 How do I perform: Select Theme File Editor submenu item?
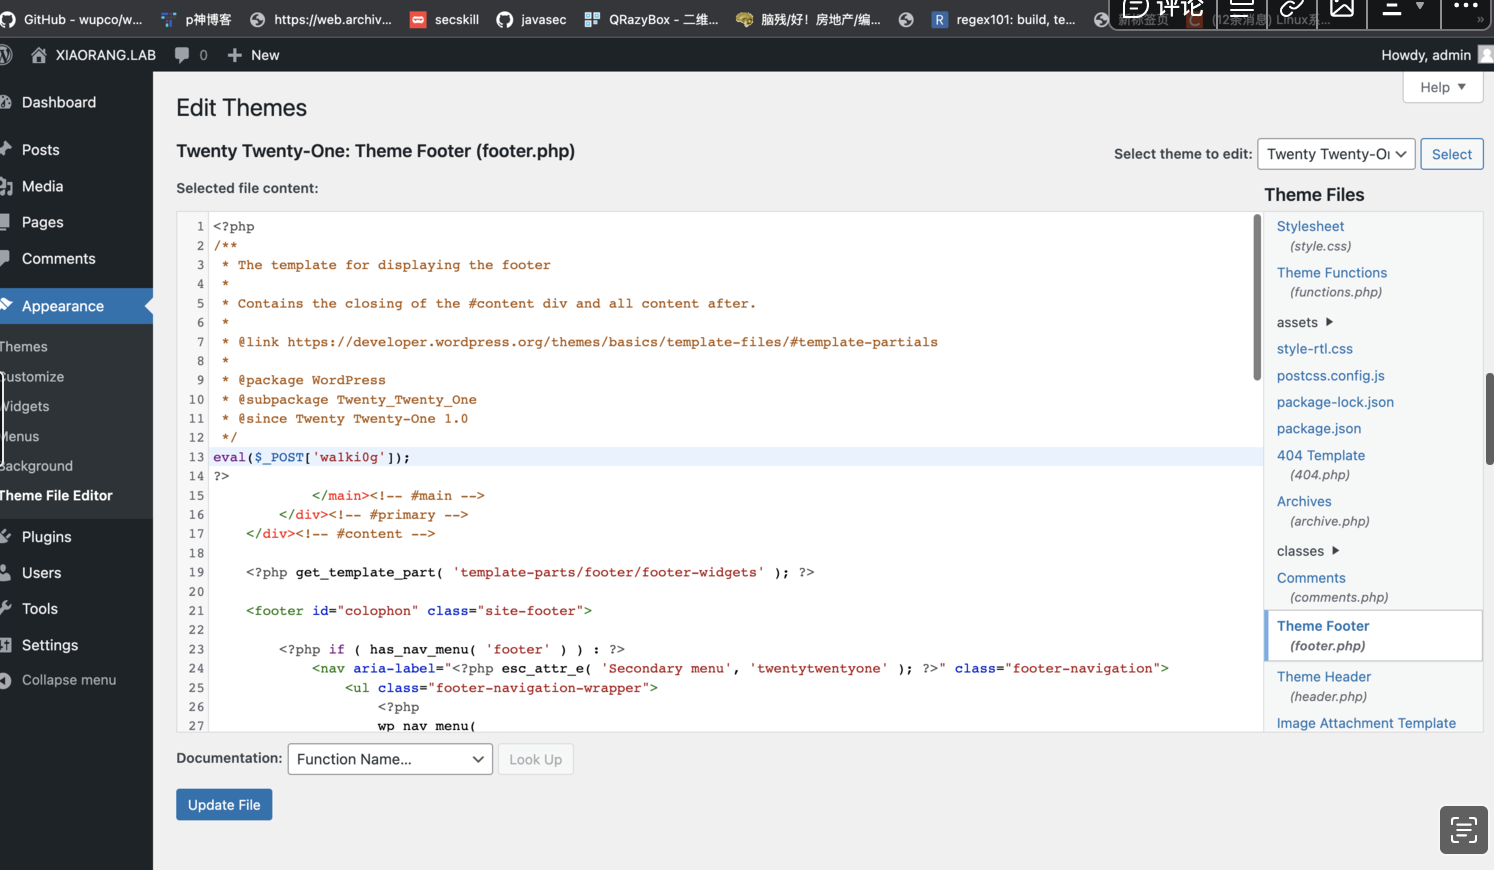[57, 496]
